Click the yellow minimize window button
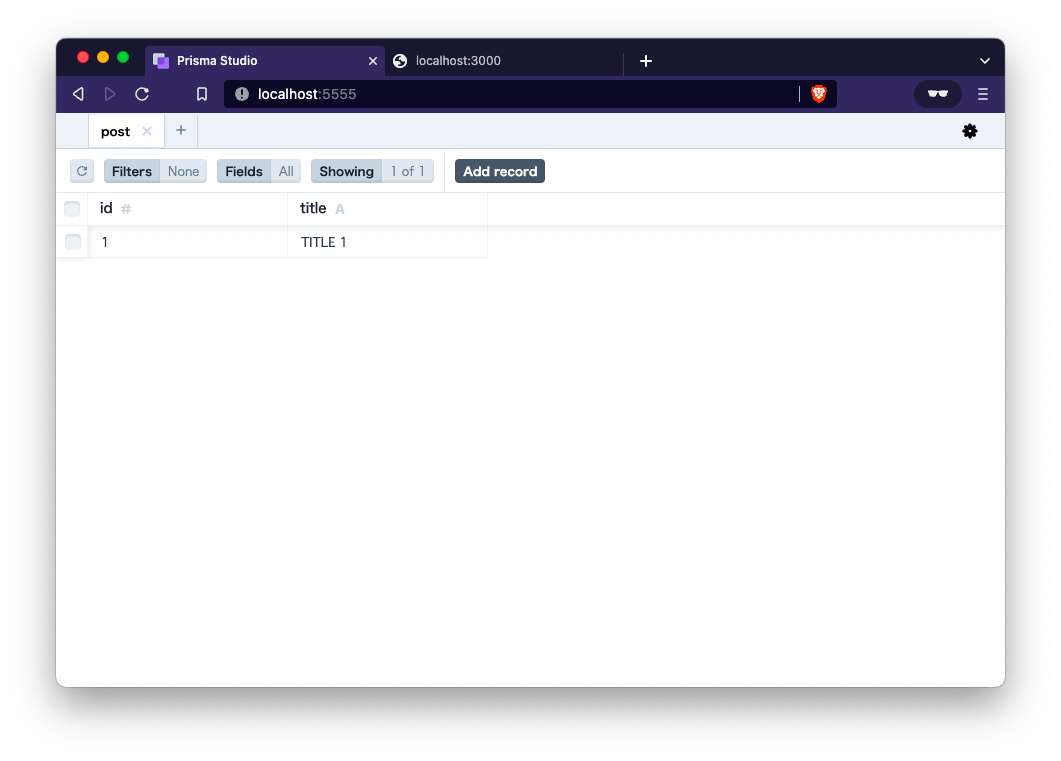The image size is (1061, 761). click(x=103, y=57)
